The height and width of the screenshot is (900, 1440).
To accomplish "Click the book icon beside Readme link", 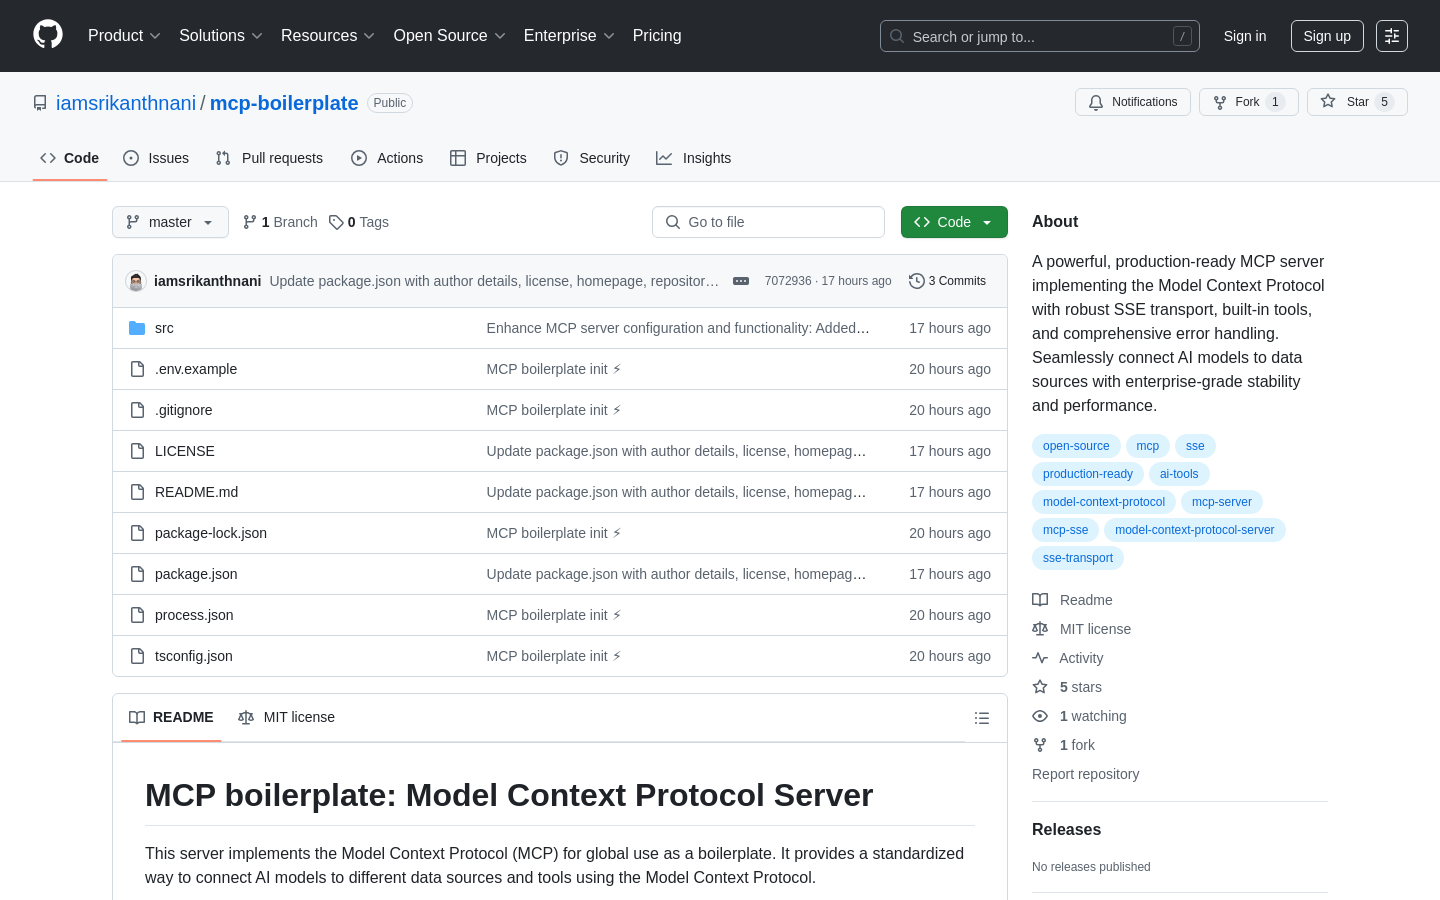I will coord(1040,600).
